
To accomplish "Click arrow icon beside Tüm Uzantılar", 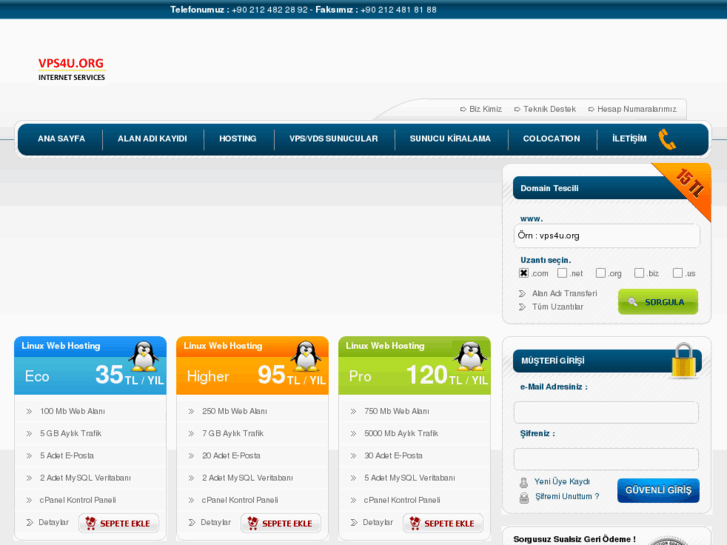I will (x=522, y=307).
